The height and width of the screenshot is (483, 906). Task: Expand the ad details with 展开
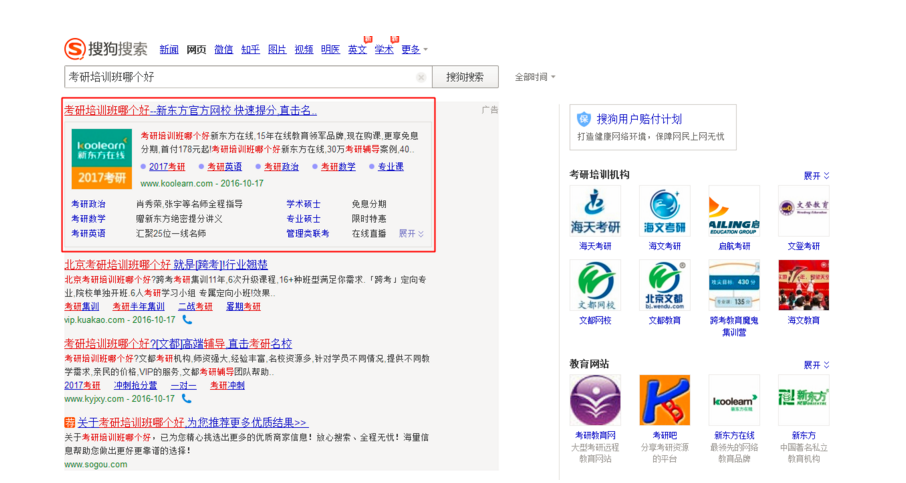point(411,233)
